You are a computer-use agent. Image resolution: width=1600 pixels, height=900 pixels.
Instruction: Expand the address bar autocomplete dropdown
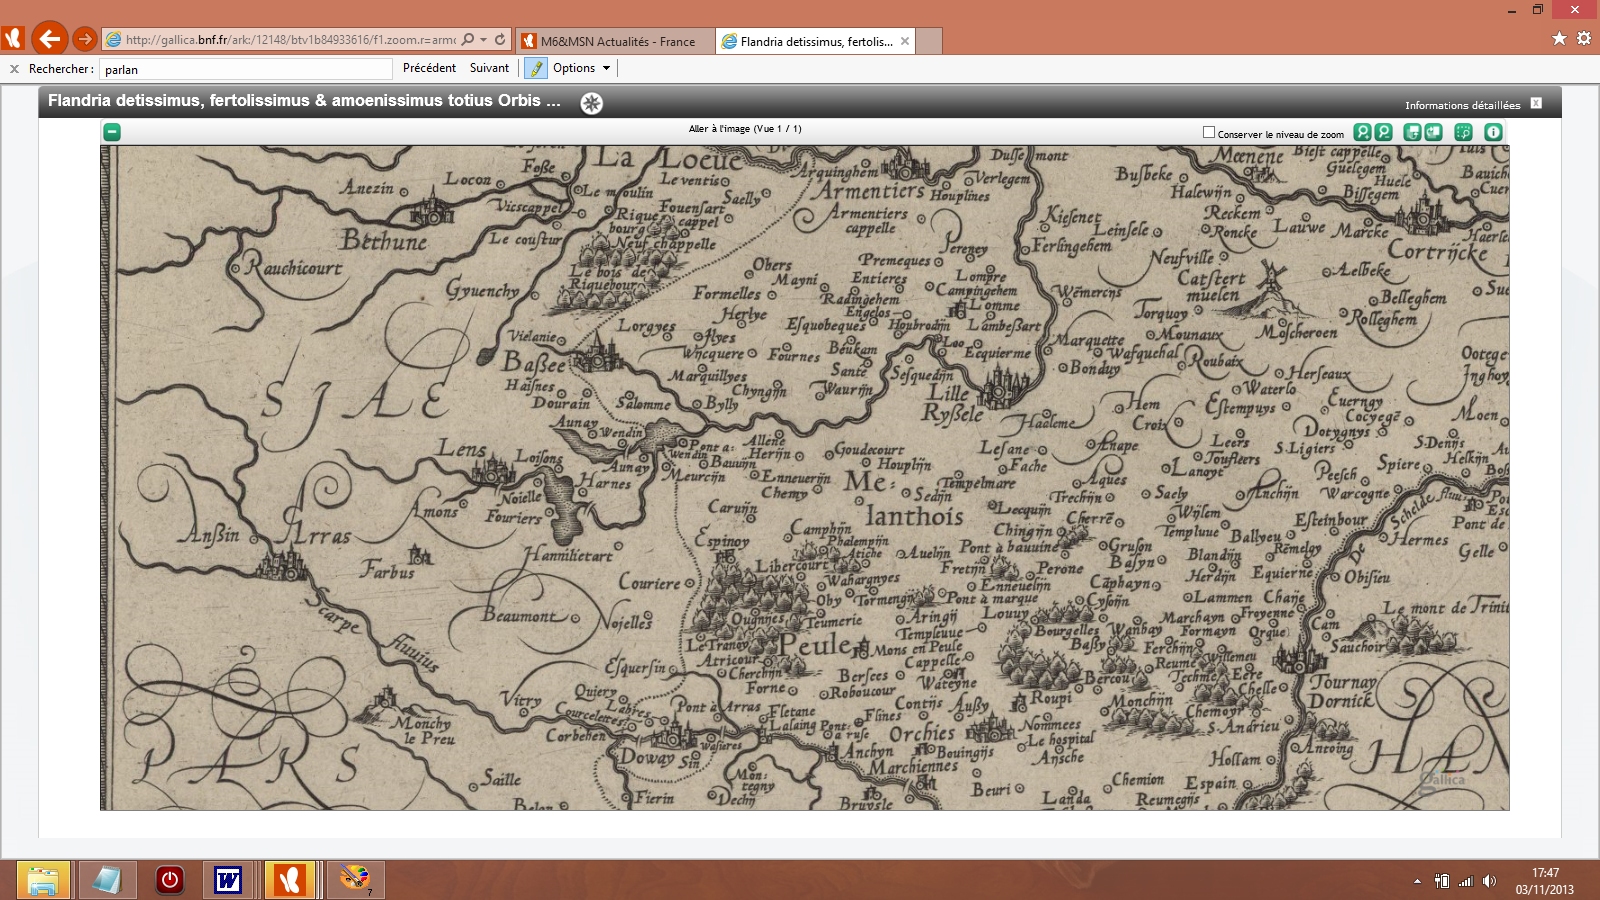click(x=484, y=40)
